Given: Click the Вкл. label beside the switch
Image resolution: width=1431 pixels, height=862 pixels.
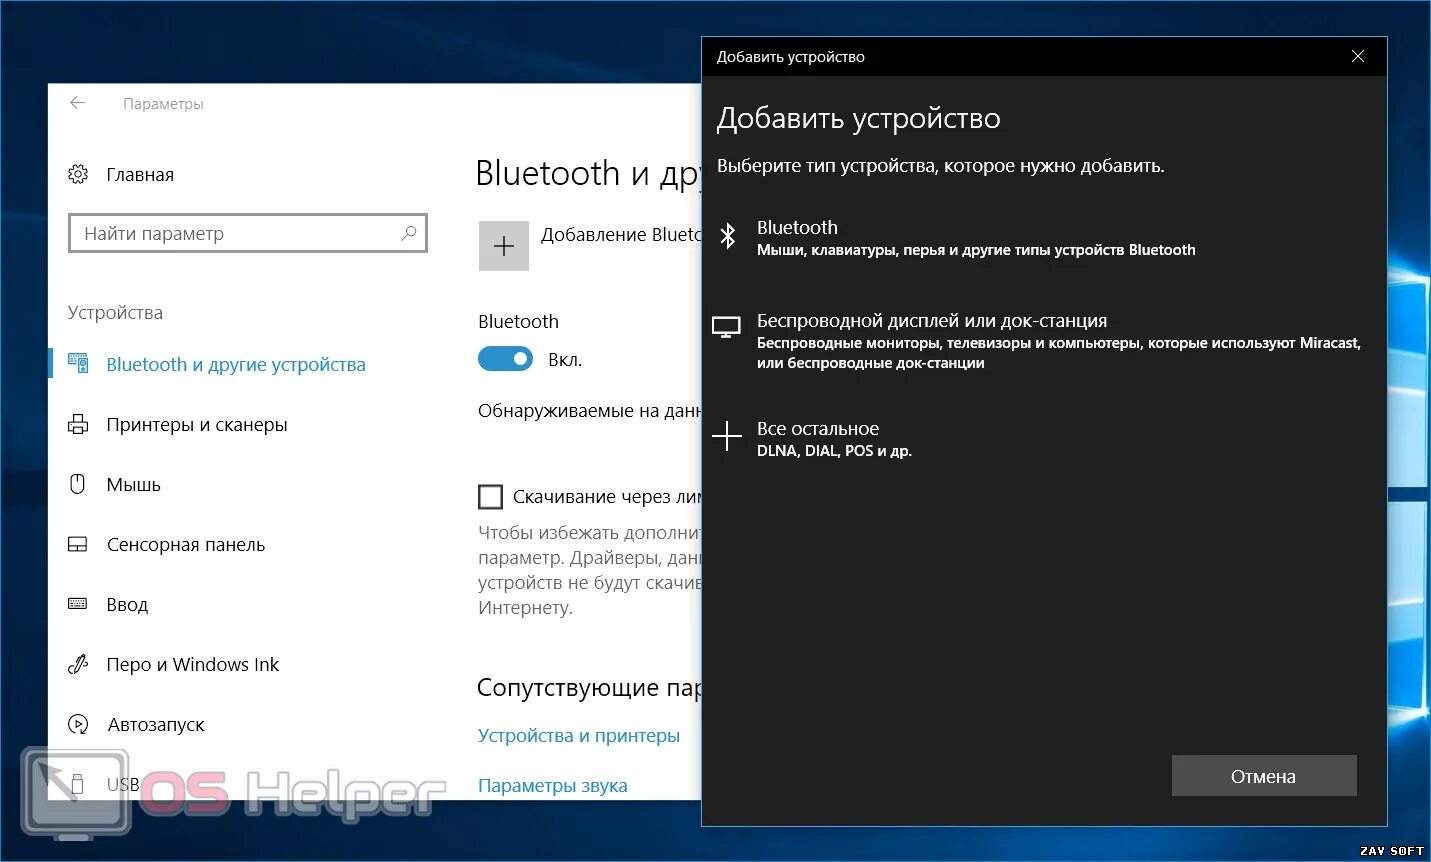Looking at the screenshot, I should (565, 359).
